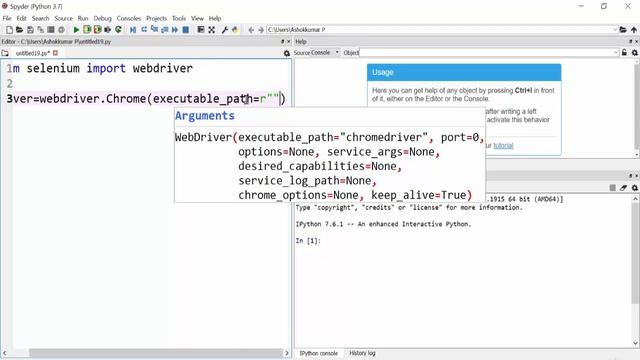Run selection or current line icon
This screenshot has height=360, width=640.
pyautogui.click(x=108, y=30)
